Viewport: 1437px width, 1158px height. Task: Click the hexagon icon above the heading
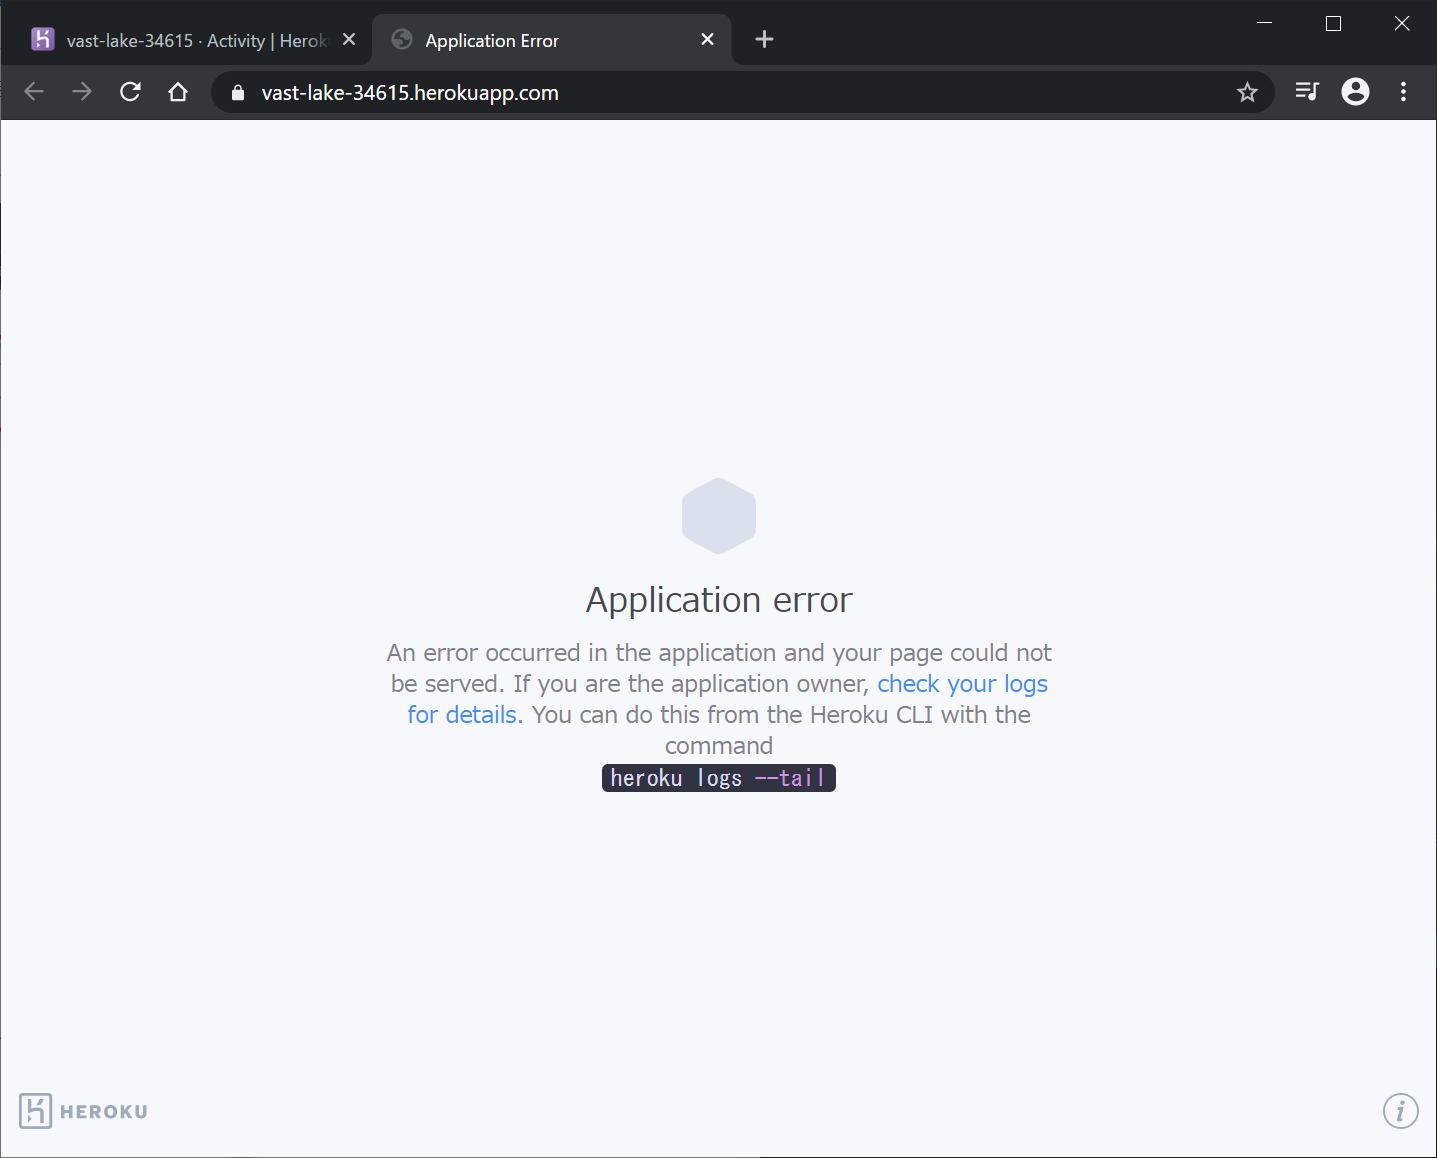(719, 516)
